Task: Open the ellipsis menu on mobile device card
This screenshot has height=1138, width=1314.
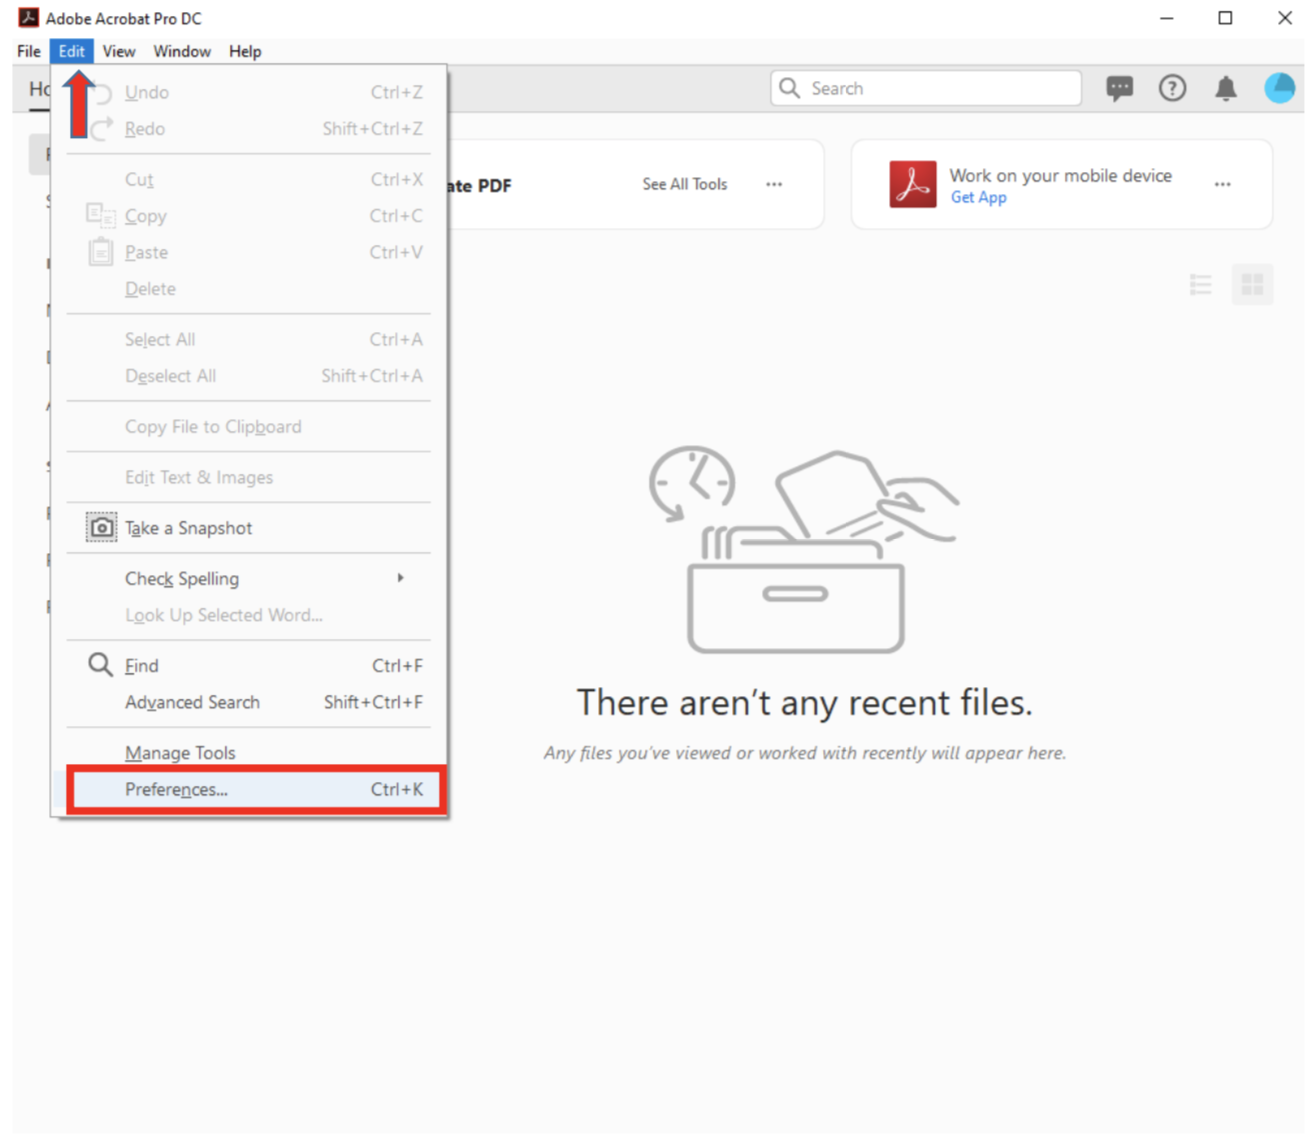Action: tap(1223, 184)
